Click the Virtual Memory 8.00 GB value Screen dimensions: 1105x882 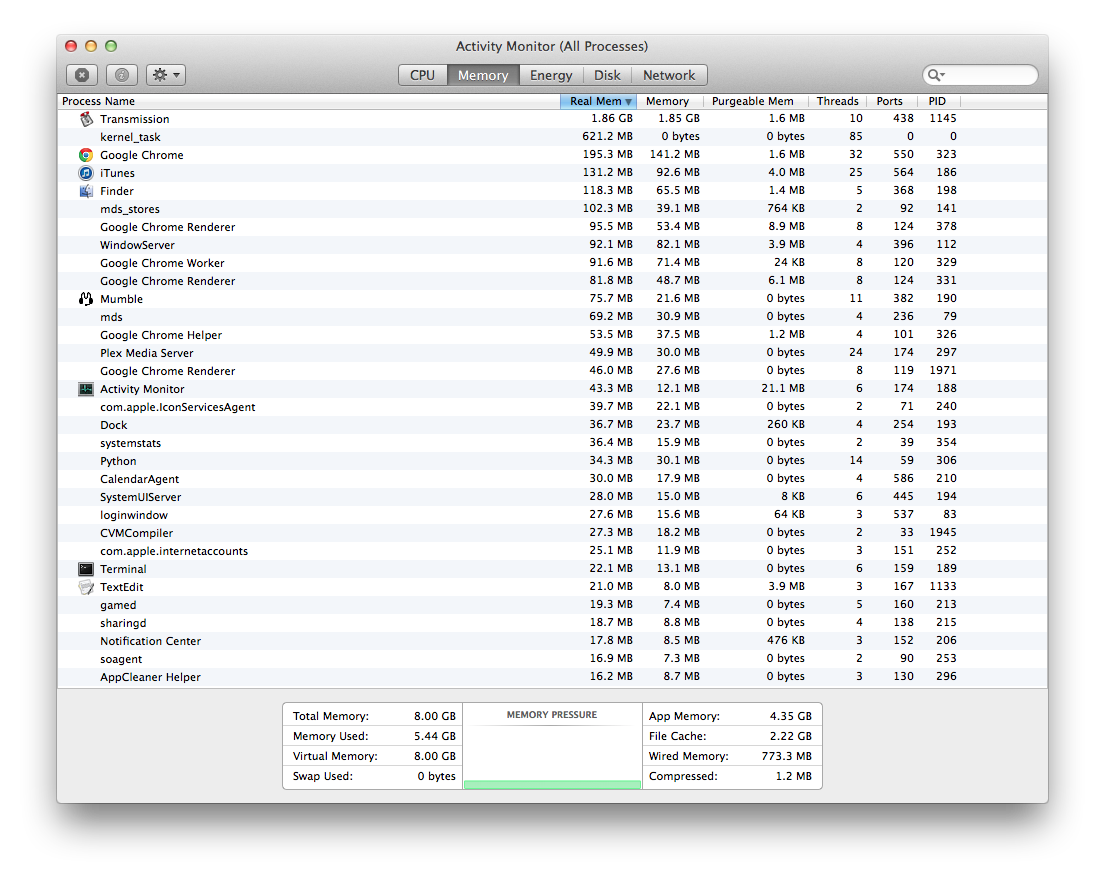(435, 756)
